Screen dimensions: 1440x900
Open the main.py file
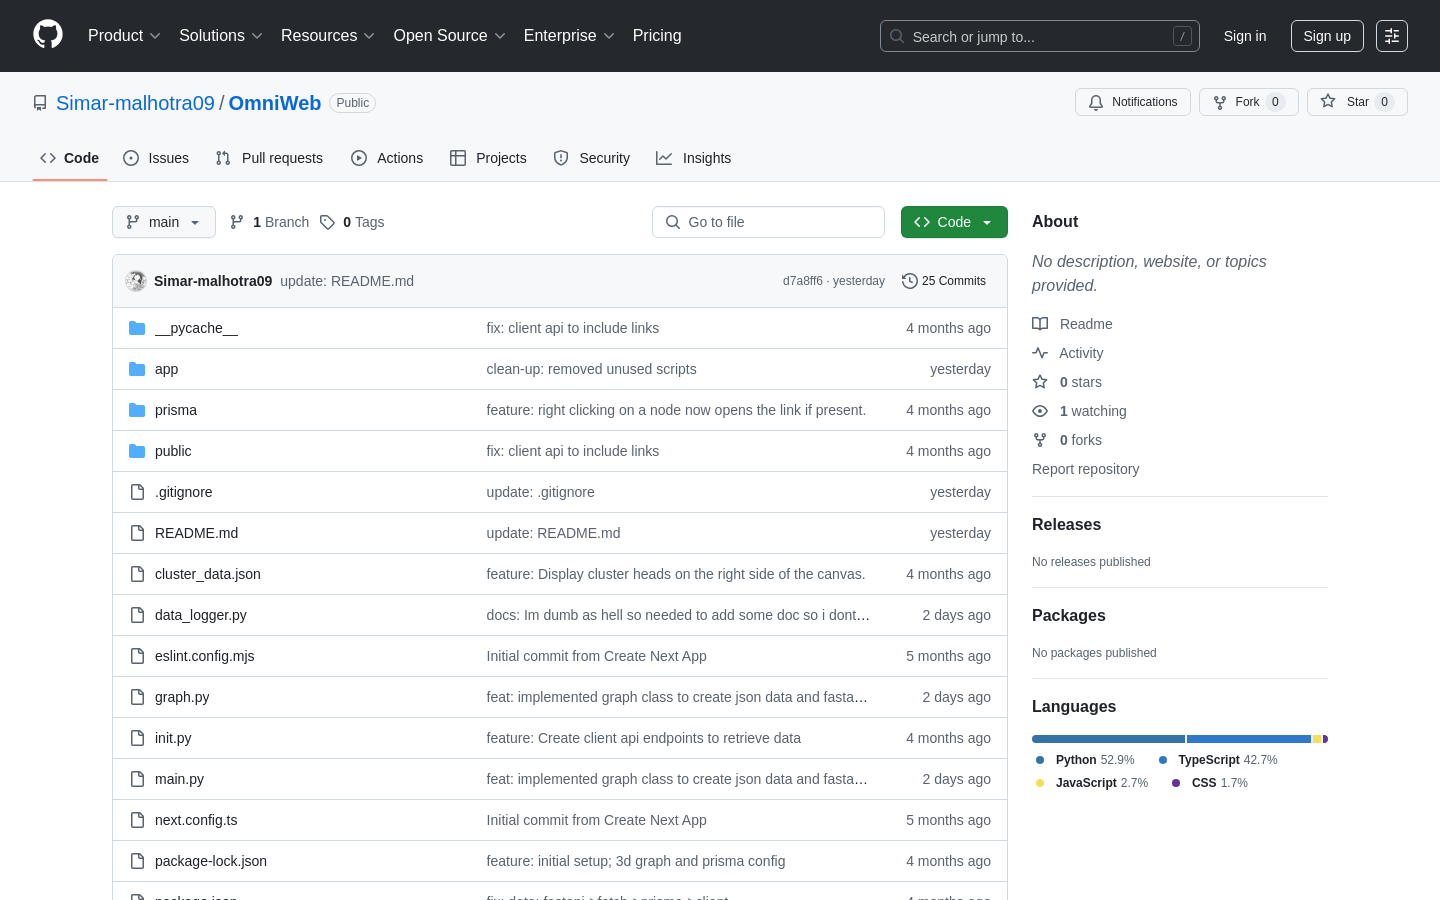point(179,779)
